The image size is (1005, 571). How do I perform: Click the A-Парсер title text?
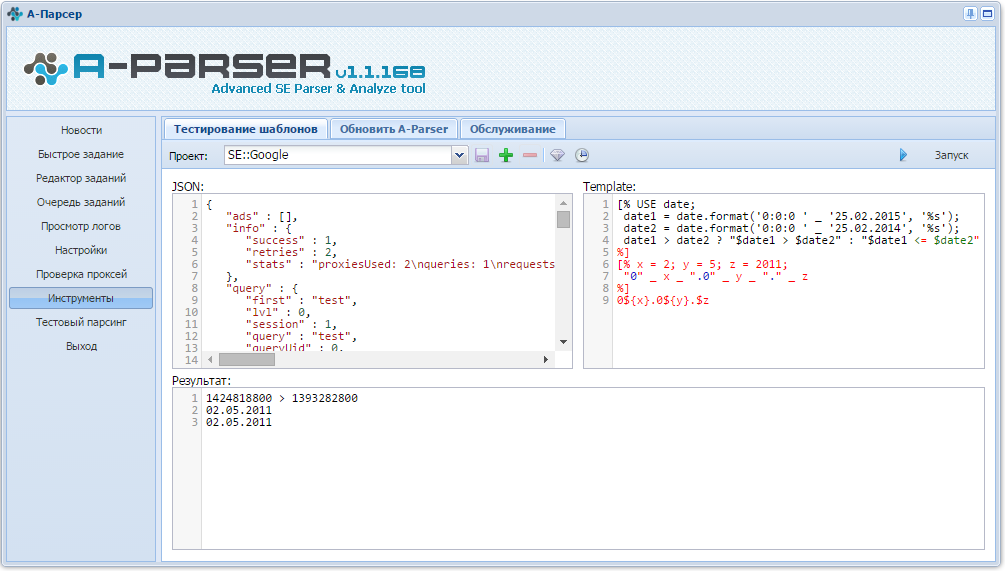54,13
